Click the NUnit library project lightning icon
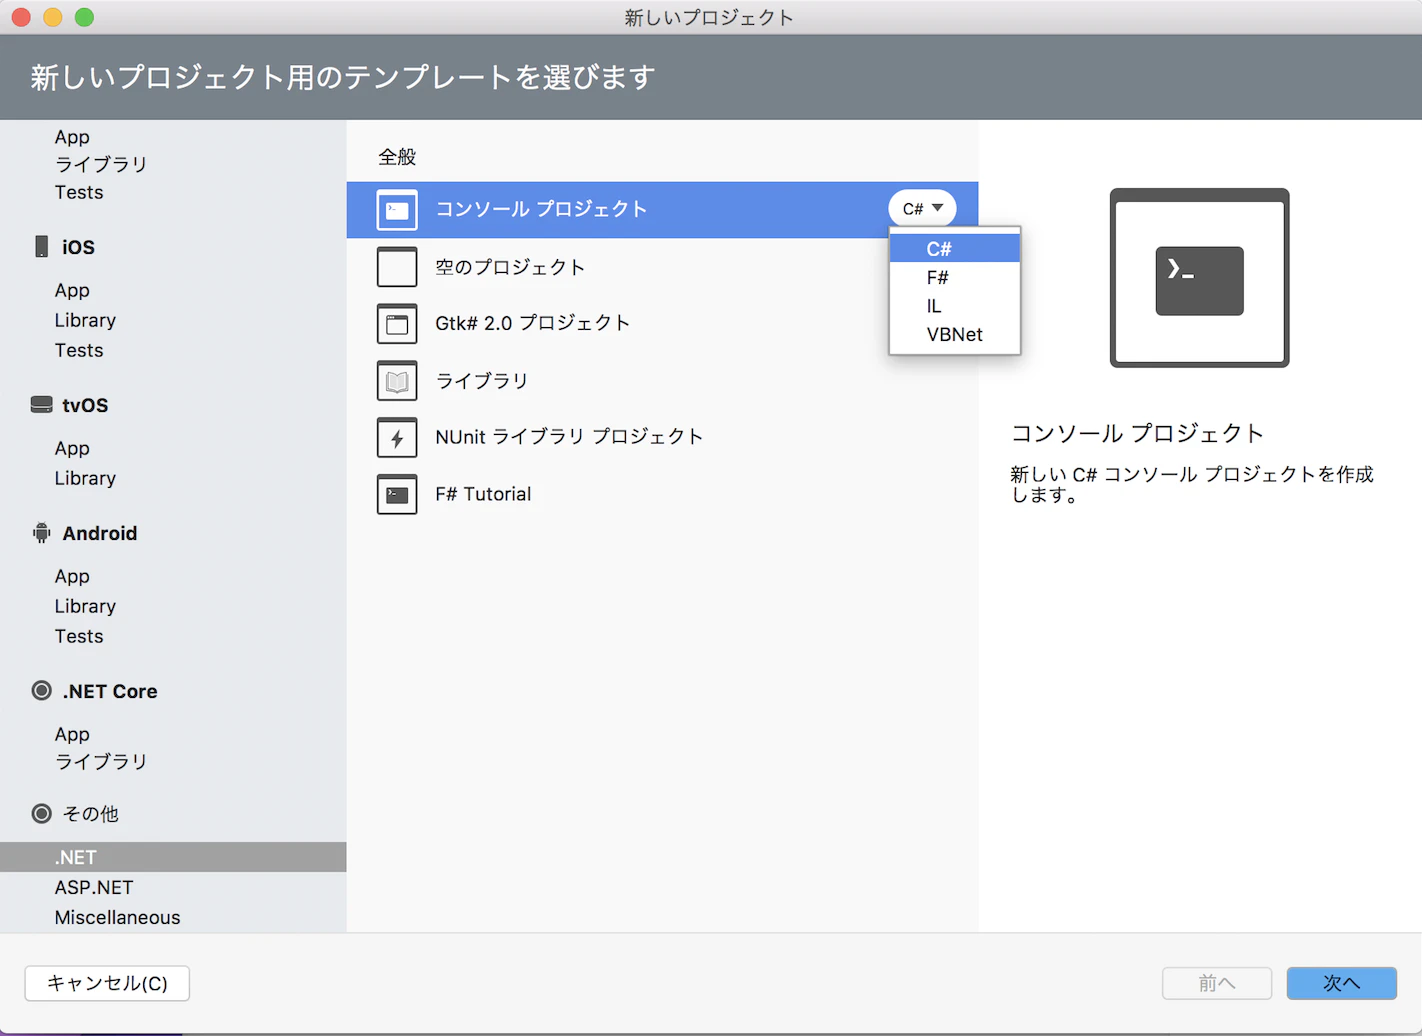 [397, 437]
